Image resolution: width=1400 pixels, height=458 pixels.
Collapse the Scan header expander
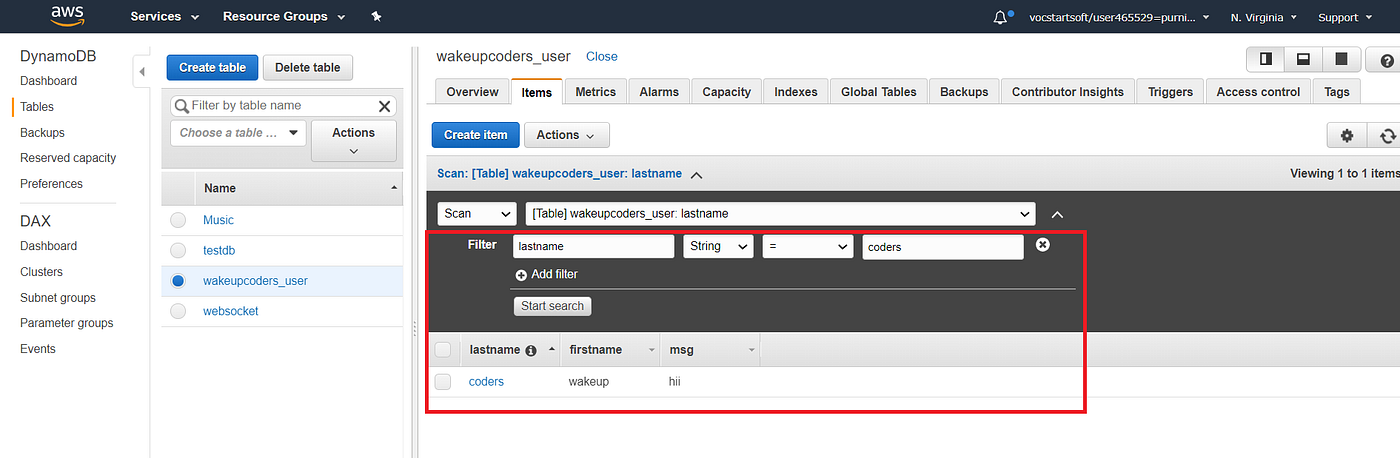tap(697, 174)
